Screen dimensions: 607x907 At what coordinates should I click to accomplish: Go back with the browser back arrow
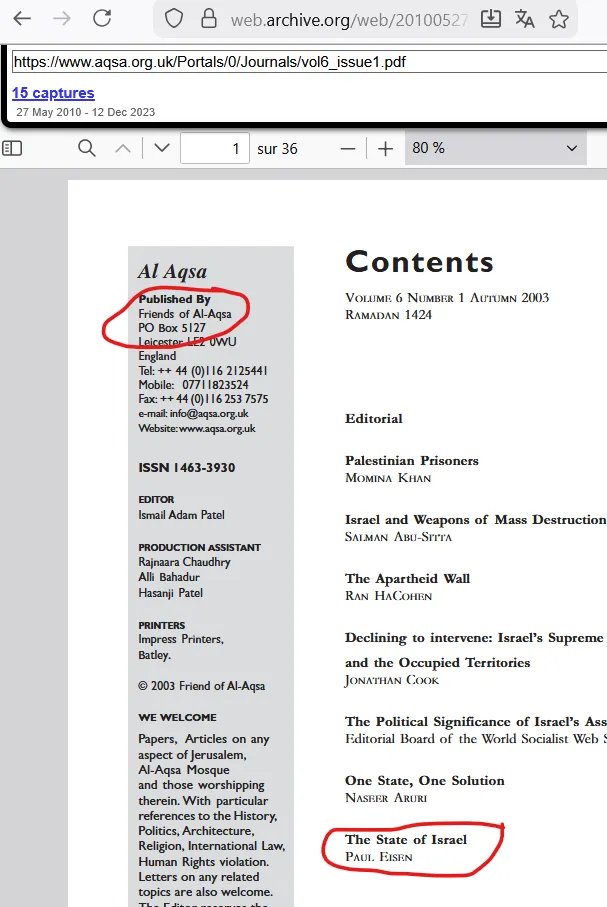(x=22, y=19)
